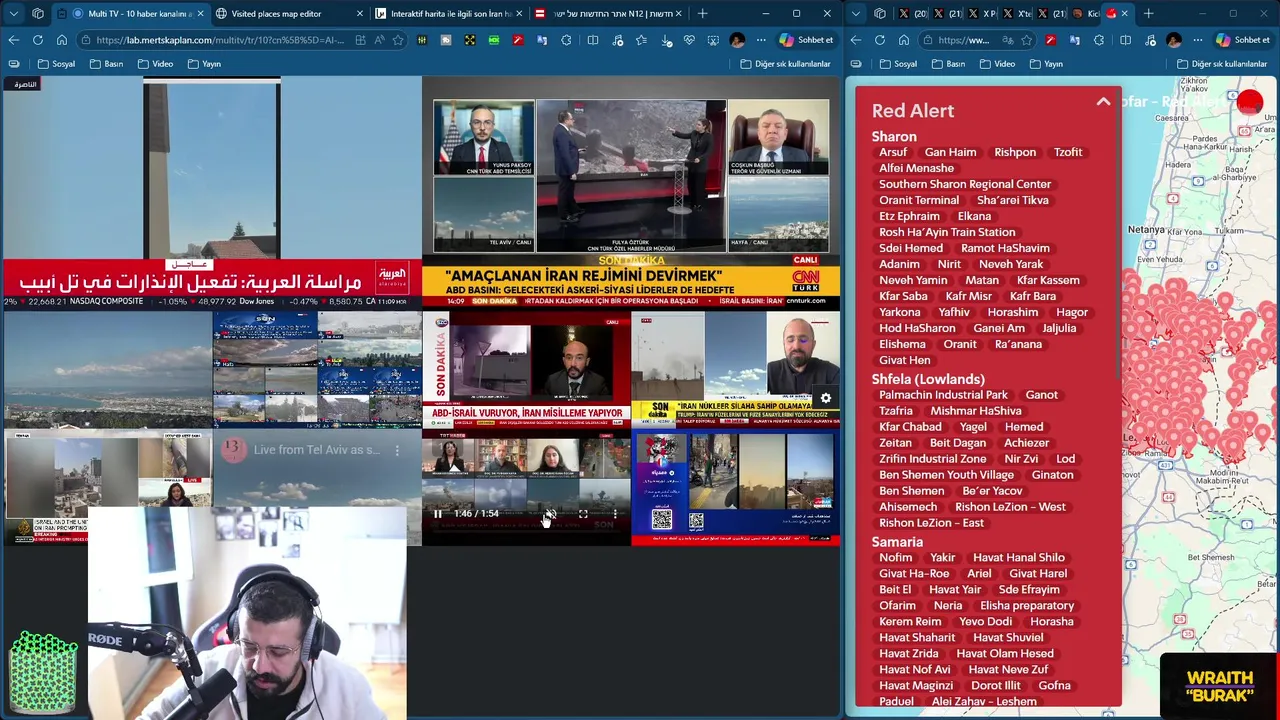This screenshot has height=720, width=1280.
Task: Open Sohbet et Copilot in right browser
Action: (1243, 40)
